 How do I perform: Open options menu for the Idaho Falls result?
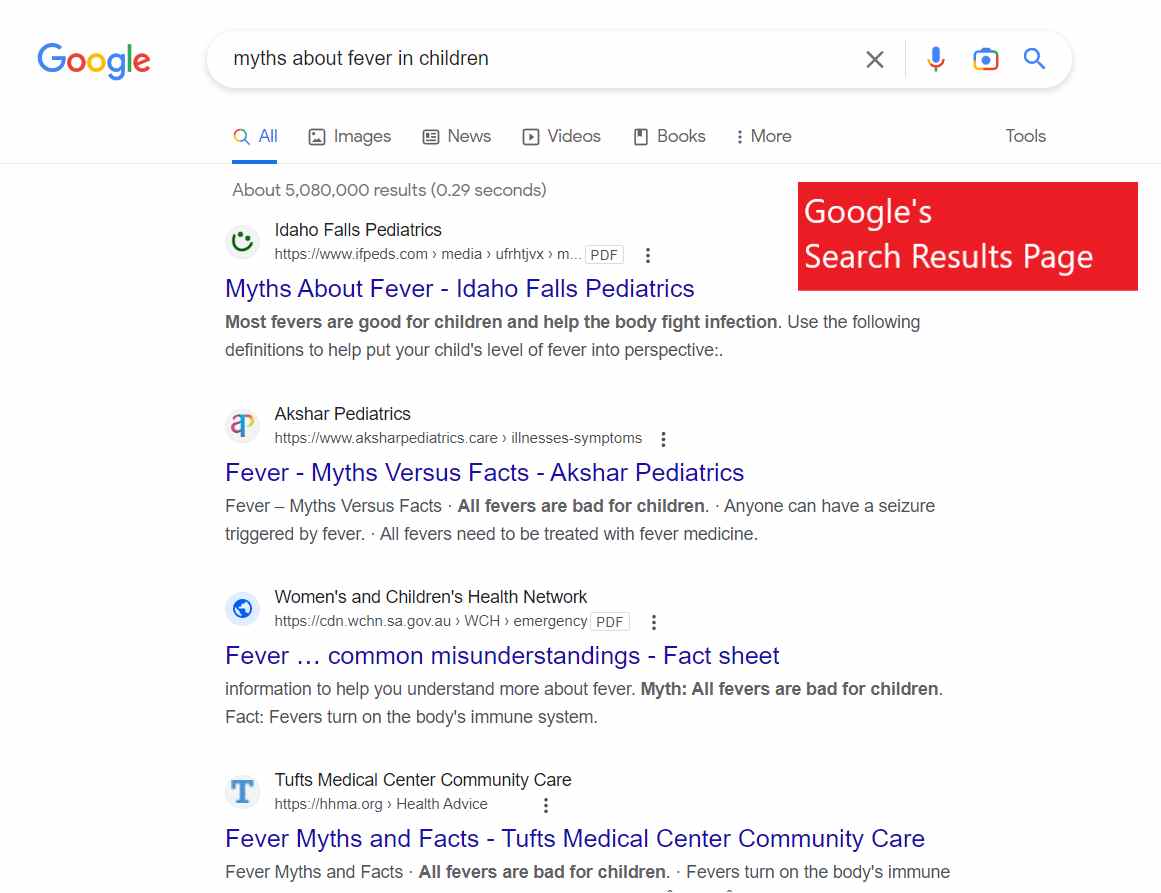(x=647, y=255)
